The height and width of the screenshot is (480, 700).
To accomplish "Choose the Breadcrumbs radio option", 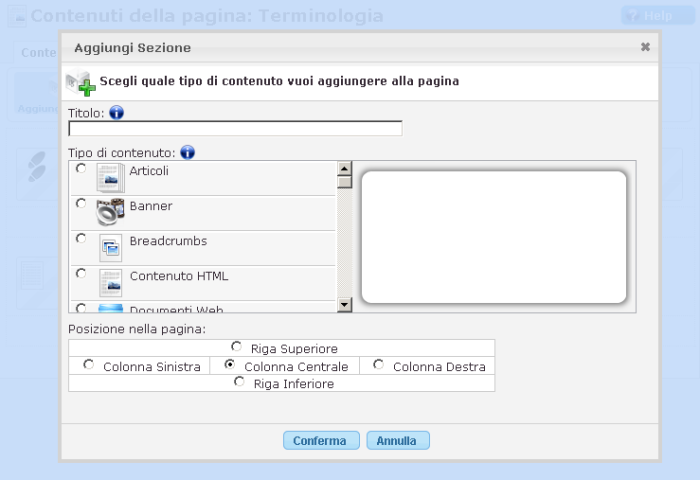I will pyautogui.click(x=81, y=238).
